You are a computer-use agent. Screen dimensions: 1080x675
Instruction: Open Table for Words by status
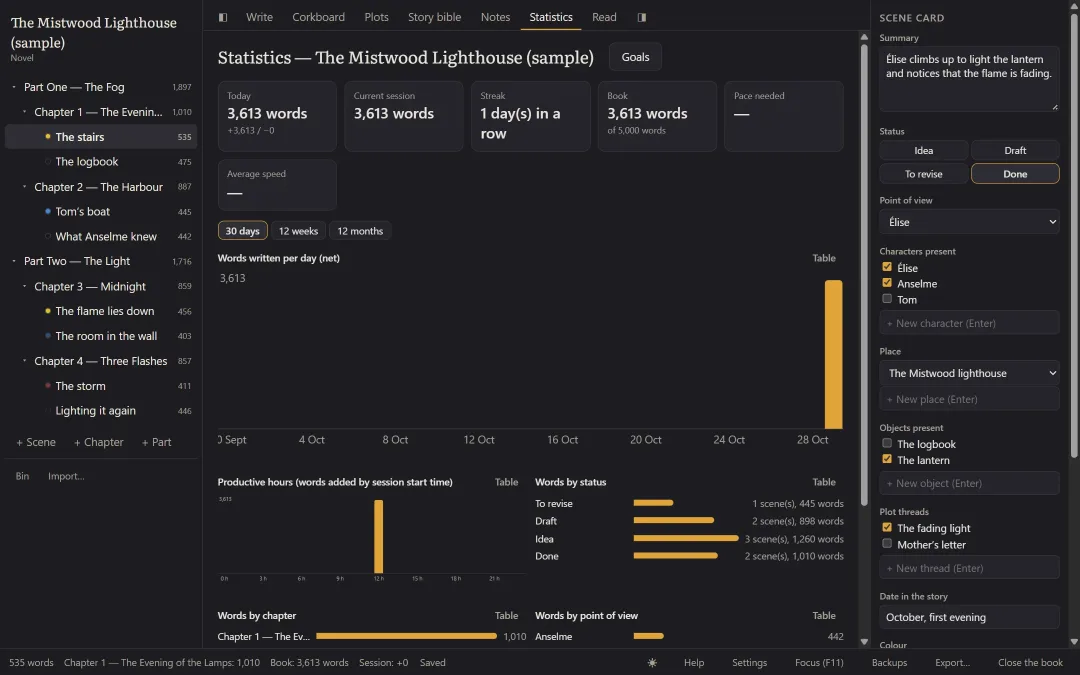click(824, 482)
